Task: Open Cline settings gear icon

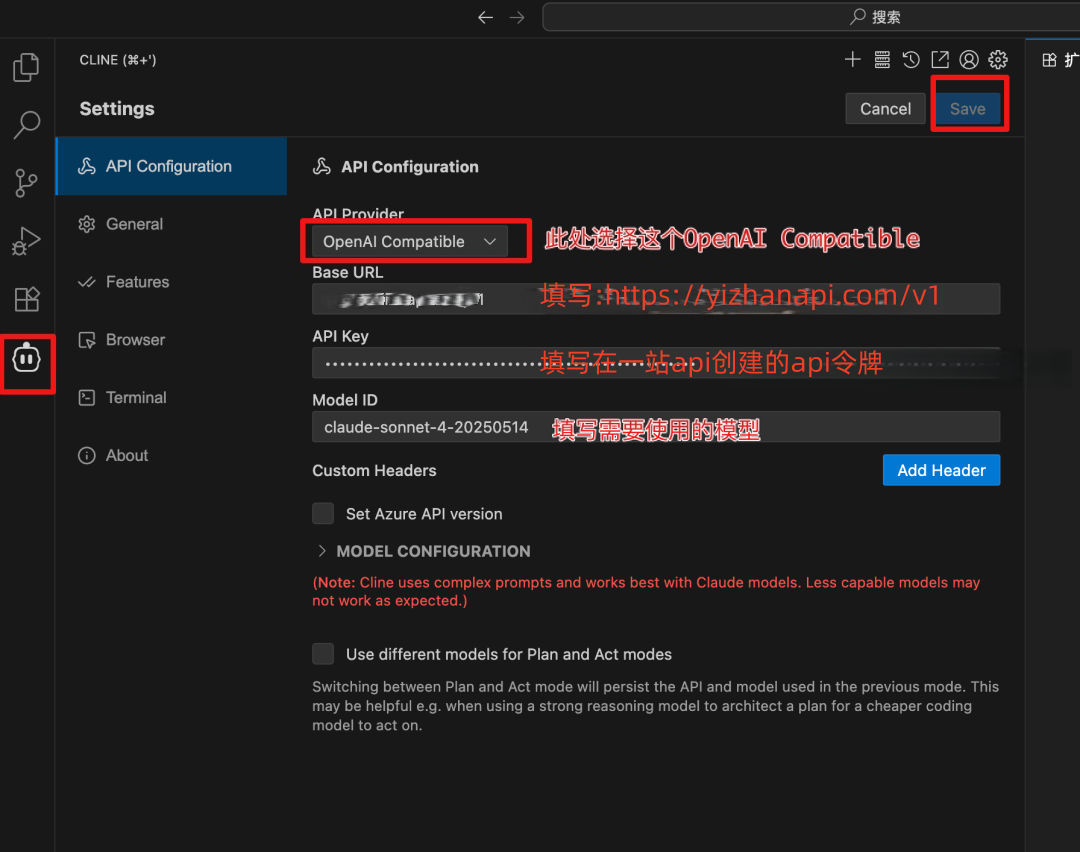Action: 997,60
